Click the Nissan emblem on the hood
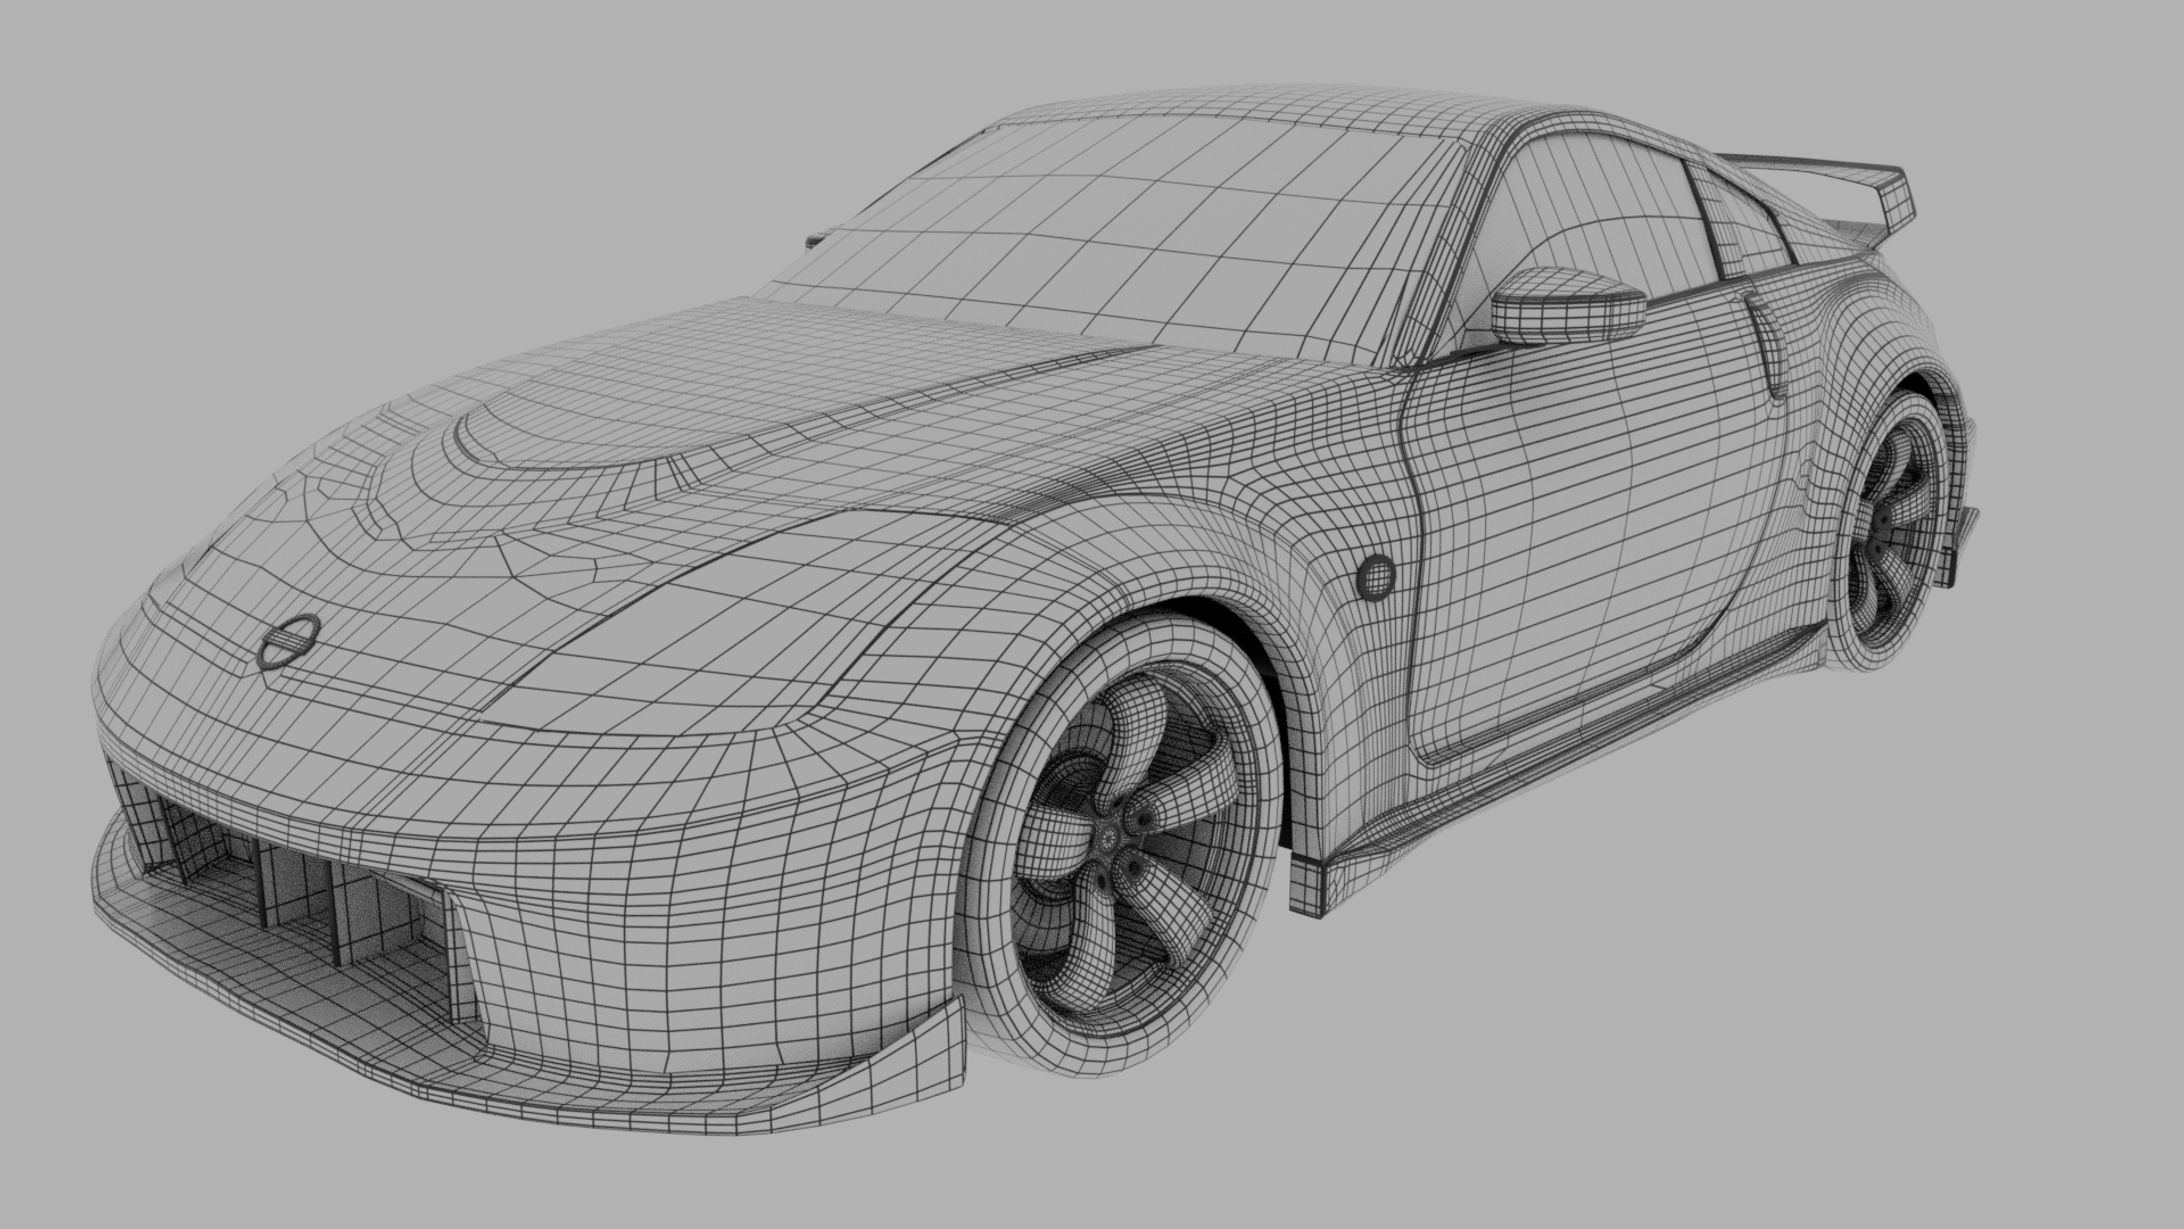The width and height of the screenshot is (2184, 1229). (x=288, y=642)
